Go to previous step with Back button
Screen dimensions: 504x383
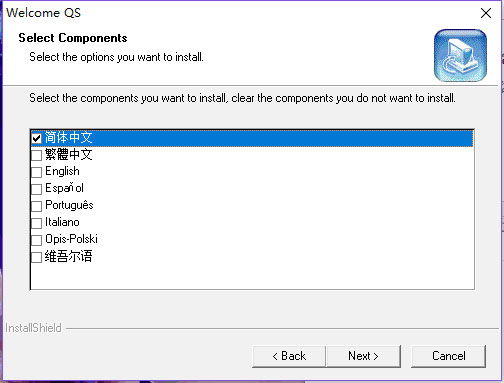tap(289, 356)
